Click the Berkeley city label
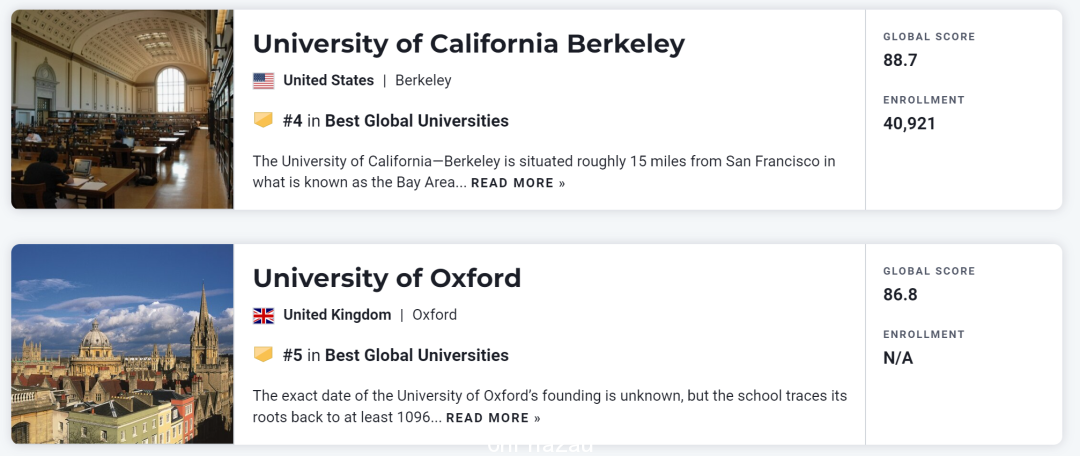The image size is (1080, 456). coord(423,81)
